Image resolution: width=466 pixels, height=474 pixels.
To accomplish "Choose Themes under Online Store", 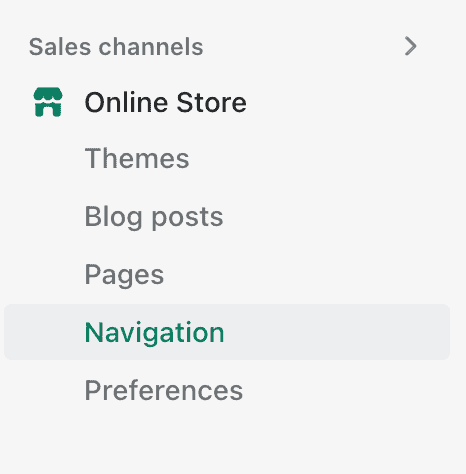I will click(137, 158).
